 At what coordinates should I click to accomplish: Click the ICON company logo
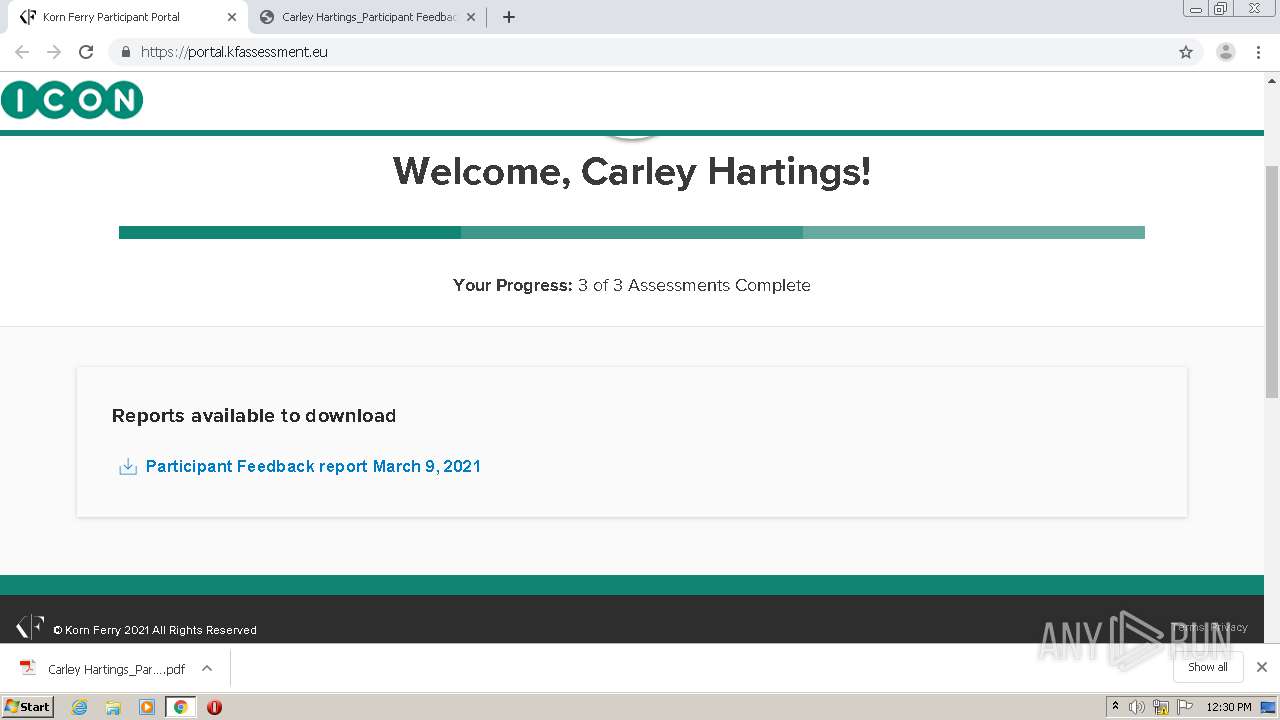point(72,100)
